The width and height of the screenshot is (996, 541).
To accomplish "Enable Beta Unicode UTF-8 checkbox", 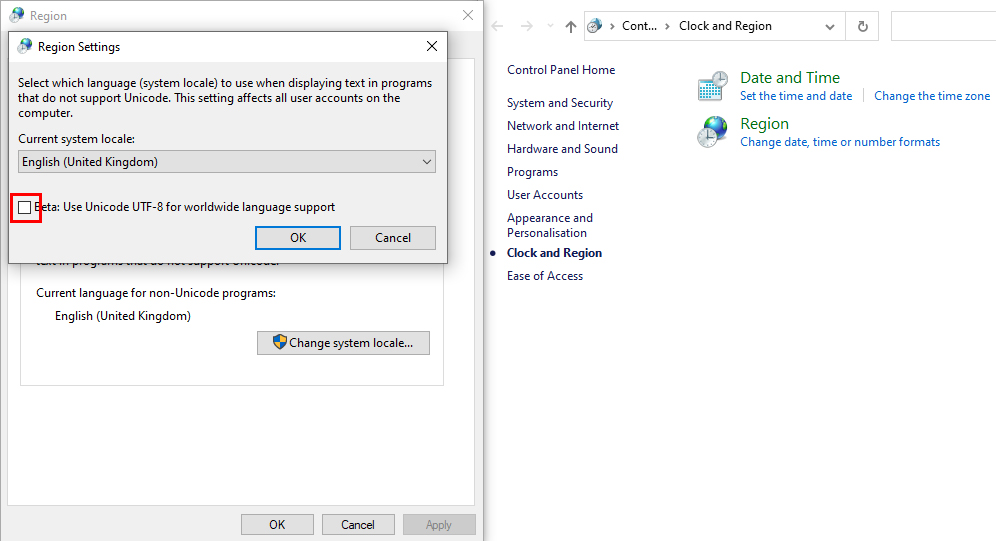I will tap(25, 207).
